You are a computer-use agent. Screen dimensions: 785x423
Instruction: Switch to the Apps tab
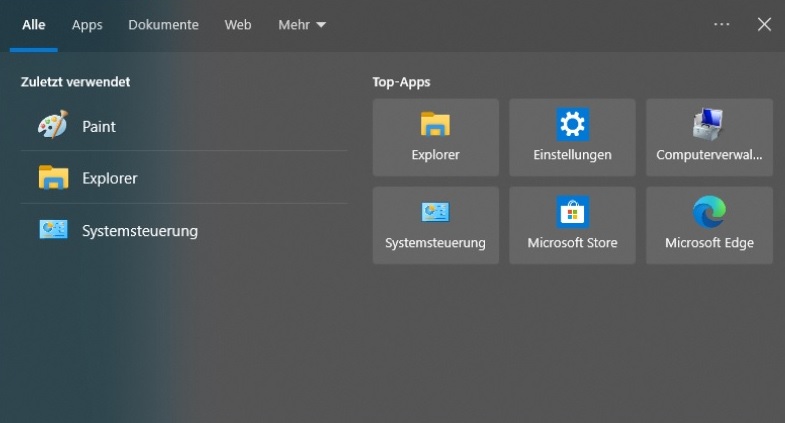click(x=87, y=25)
